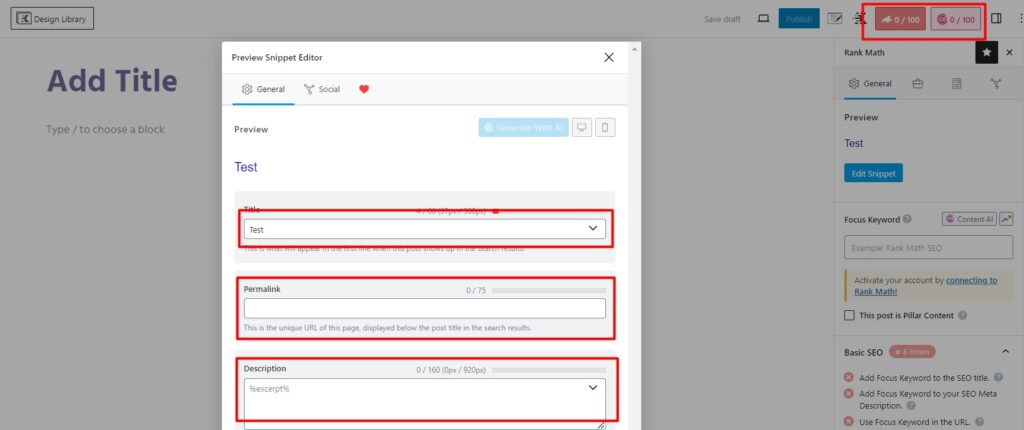Collapse the Basic SEO section
The image size is (1024, 430).
pyautogui.click(x=1006, y=352)
